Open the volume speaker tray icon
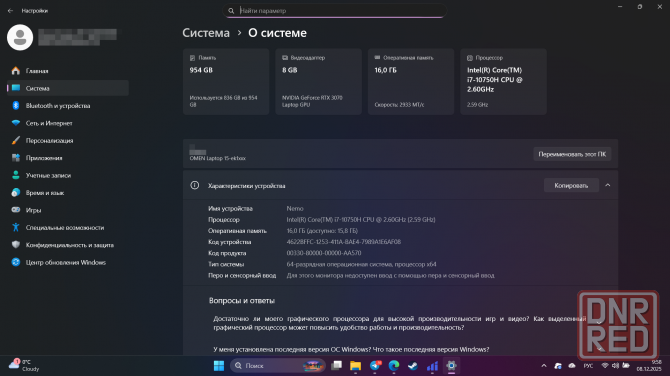670x376 pixels. coord(615,366)
